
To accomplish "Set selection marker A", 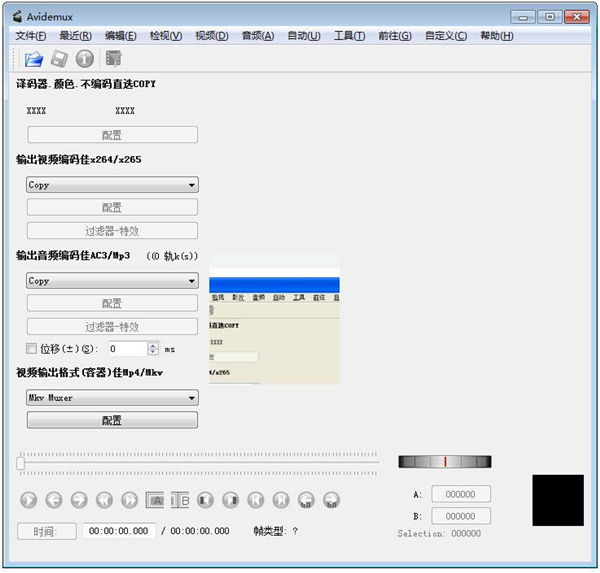I will (x=157, y=500).
